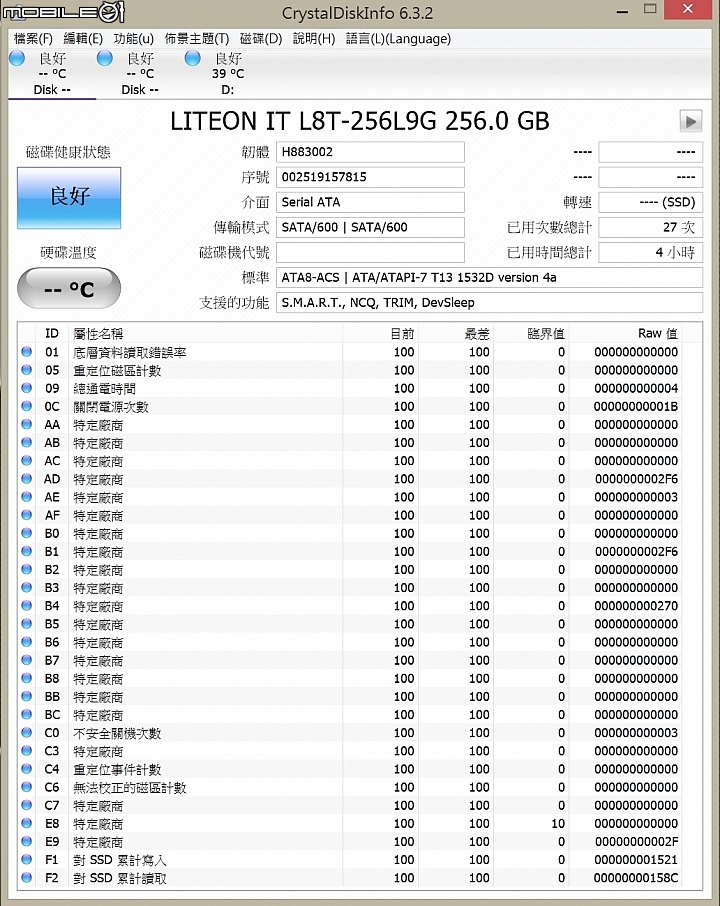This screenshot has height=906, width=720.
Task: Click the SATA/600 | SATA/600 transfer mode field
Action: pos(370,227)
